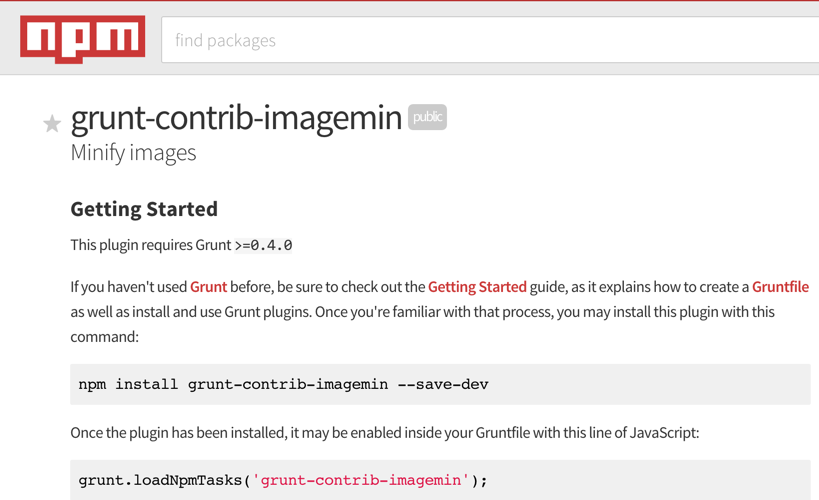Screen dimensions: 819x500
Task: Click the "public" badge
Action: [x=427, y=117]
